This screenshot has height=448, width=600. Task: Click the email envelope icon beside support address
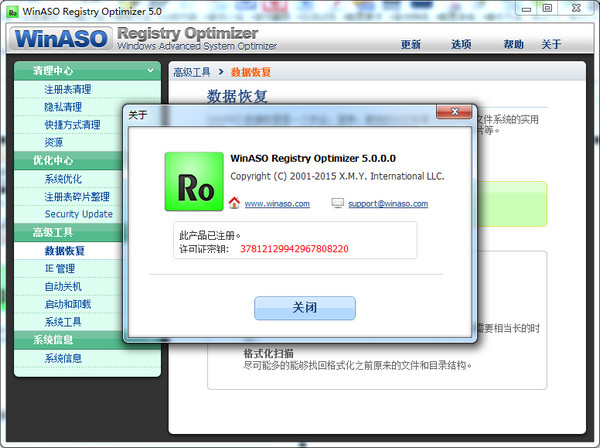338,203
